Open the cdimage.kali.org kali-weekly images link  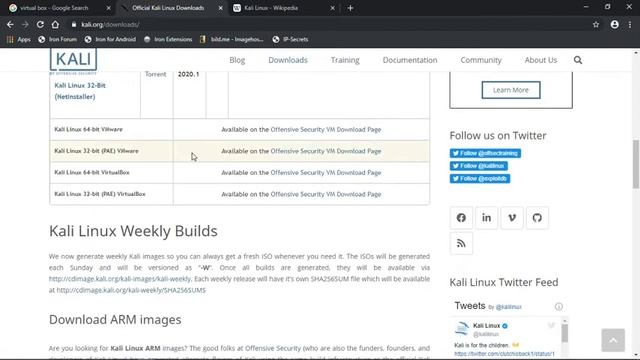click(120, 279)
